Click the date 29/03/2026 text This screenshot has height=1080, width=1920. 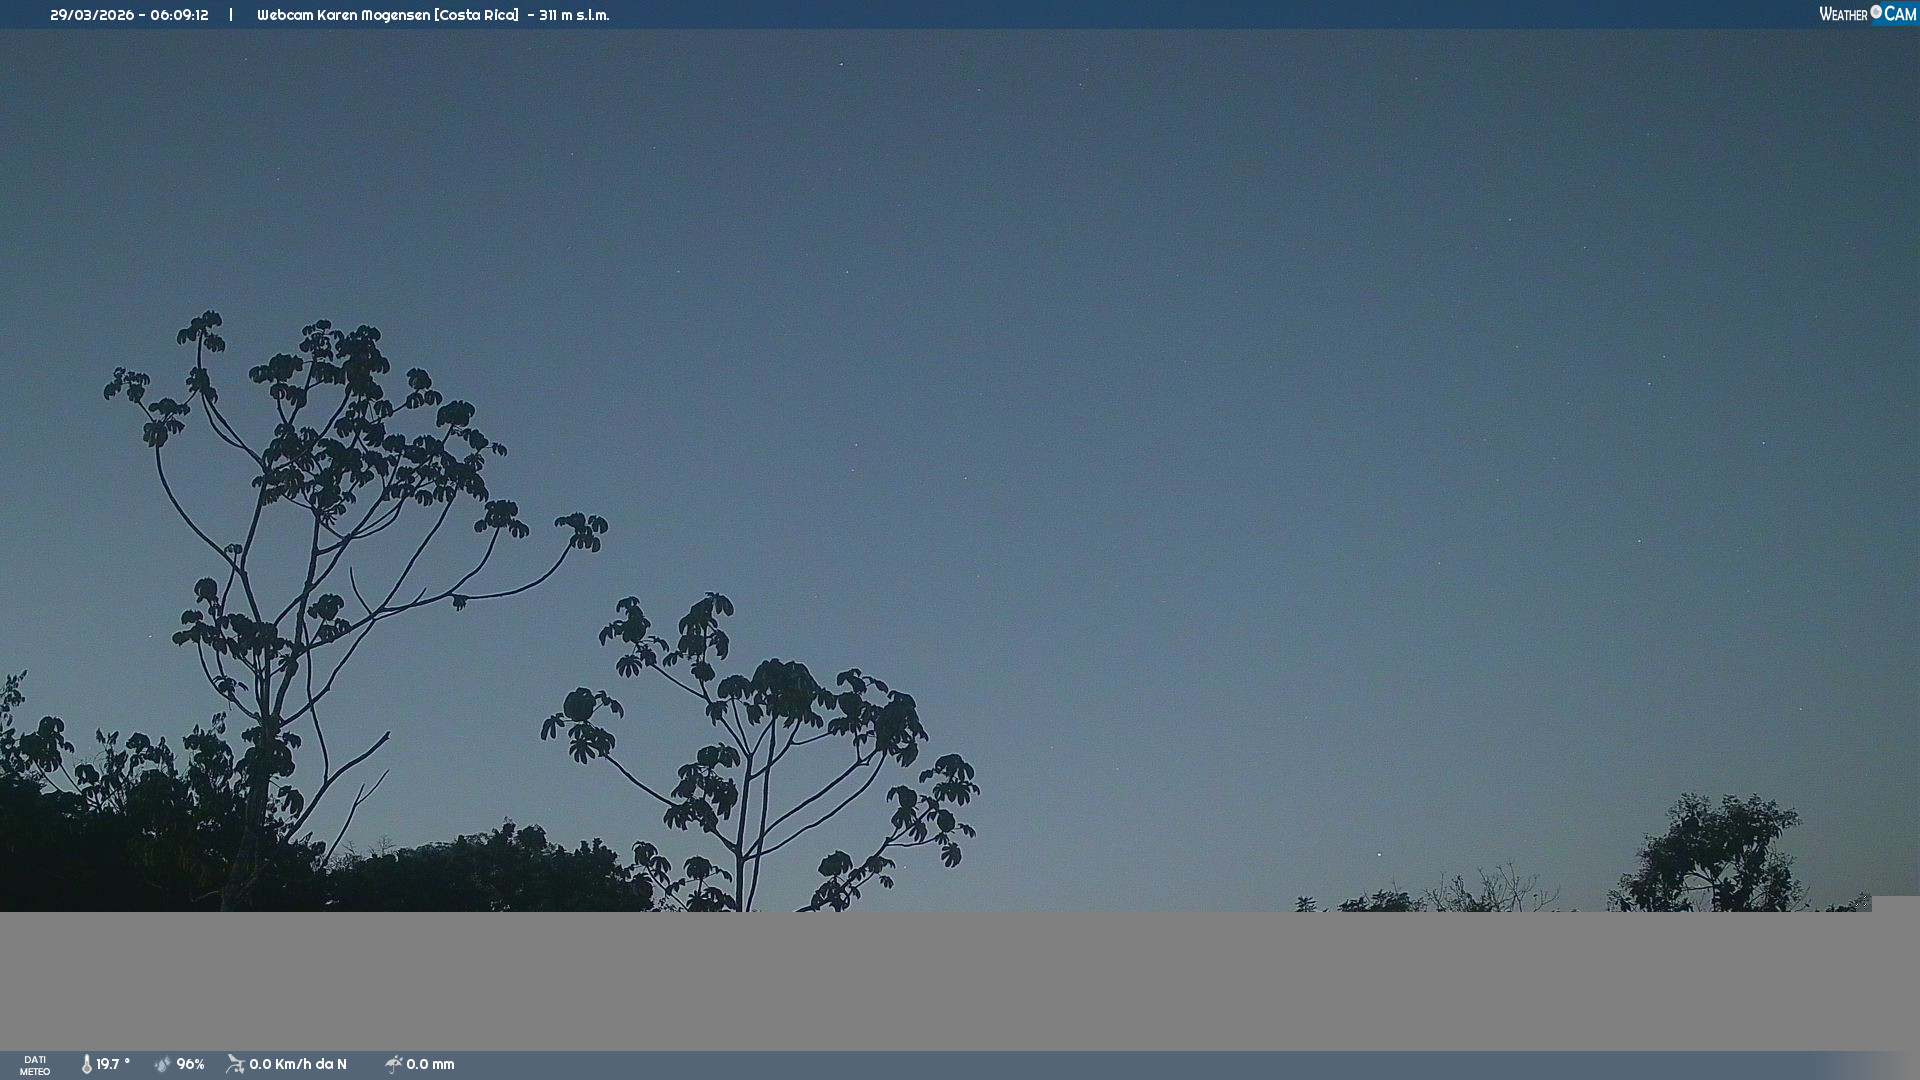click(91, 15)
